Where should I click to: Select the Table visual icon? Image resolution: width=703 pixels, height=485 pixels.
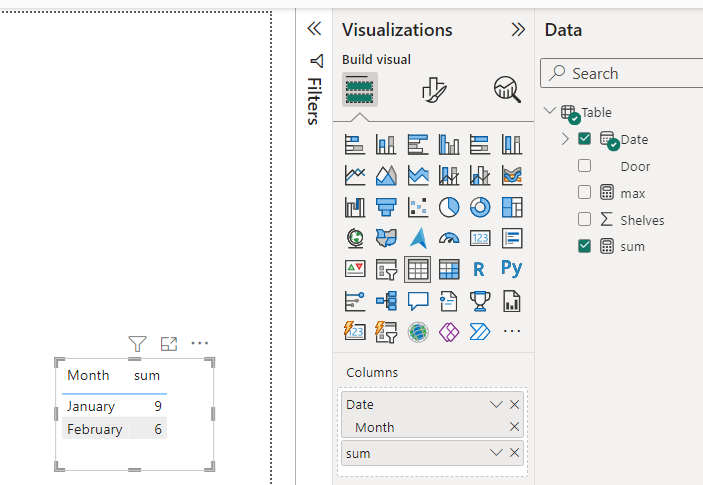click(417, 269)
